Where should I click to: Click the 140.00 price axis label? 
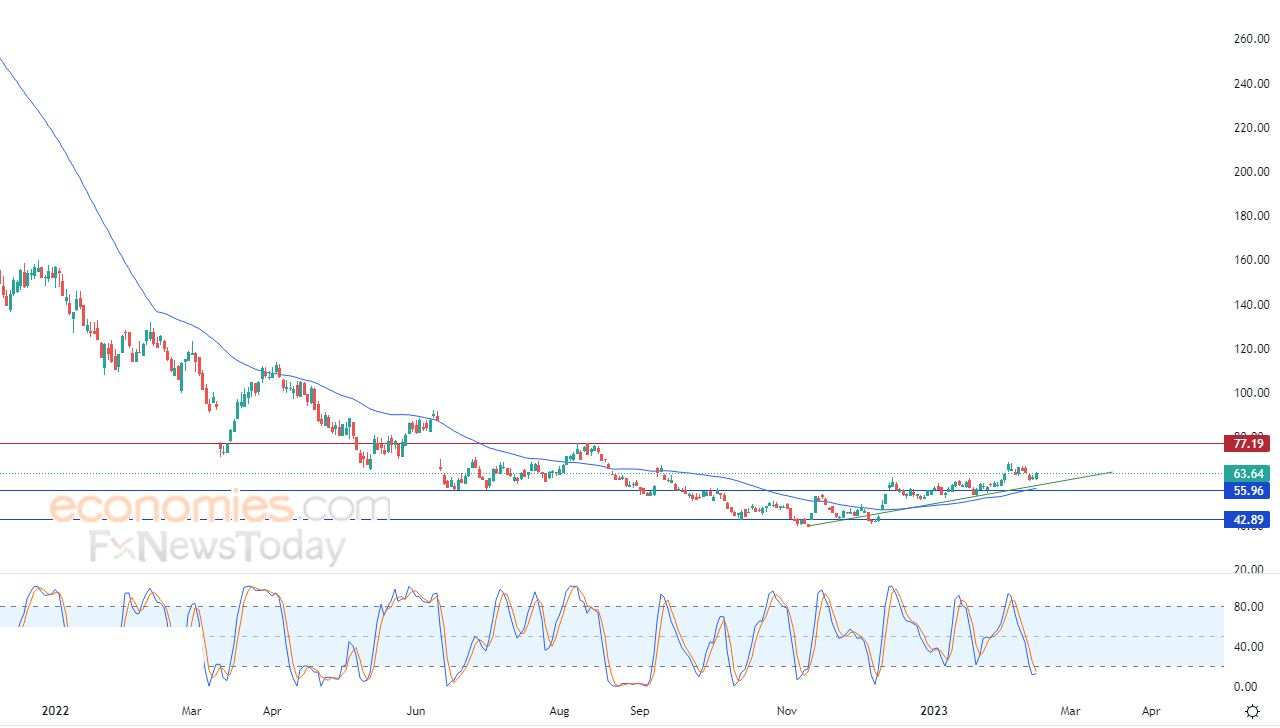click(1251, 304)
